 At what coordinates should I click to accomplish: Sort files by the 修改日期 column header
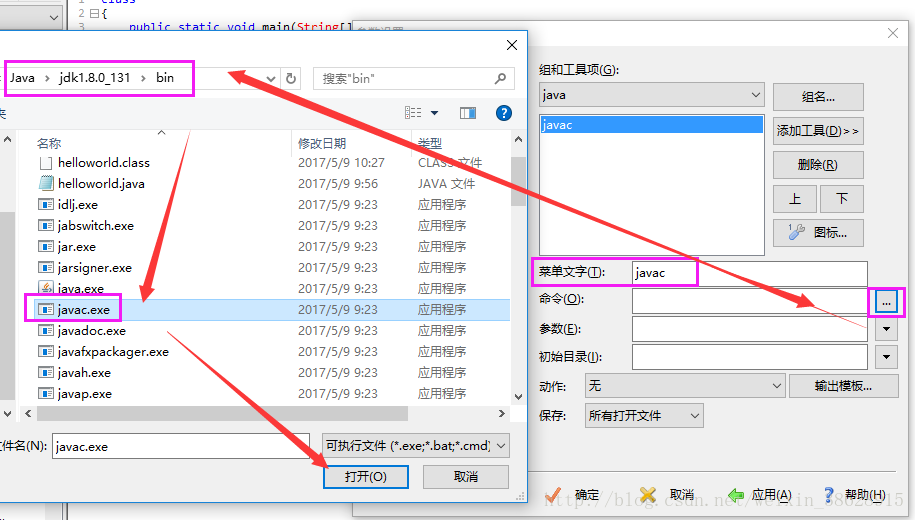[x=322, y=143]
